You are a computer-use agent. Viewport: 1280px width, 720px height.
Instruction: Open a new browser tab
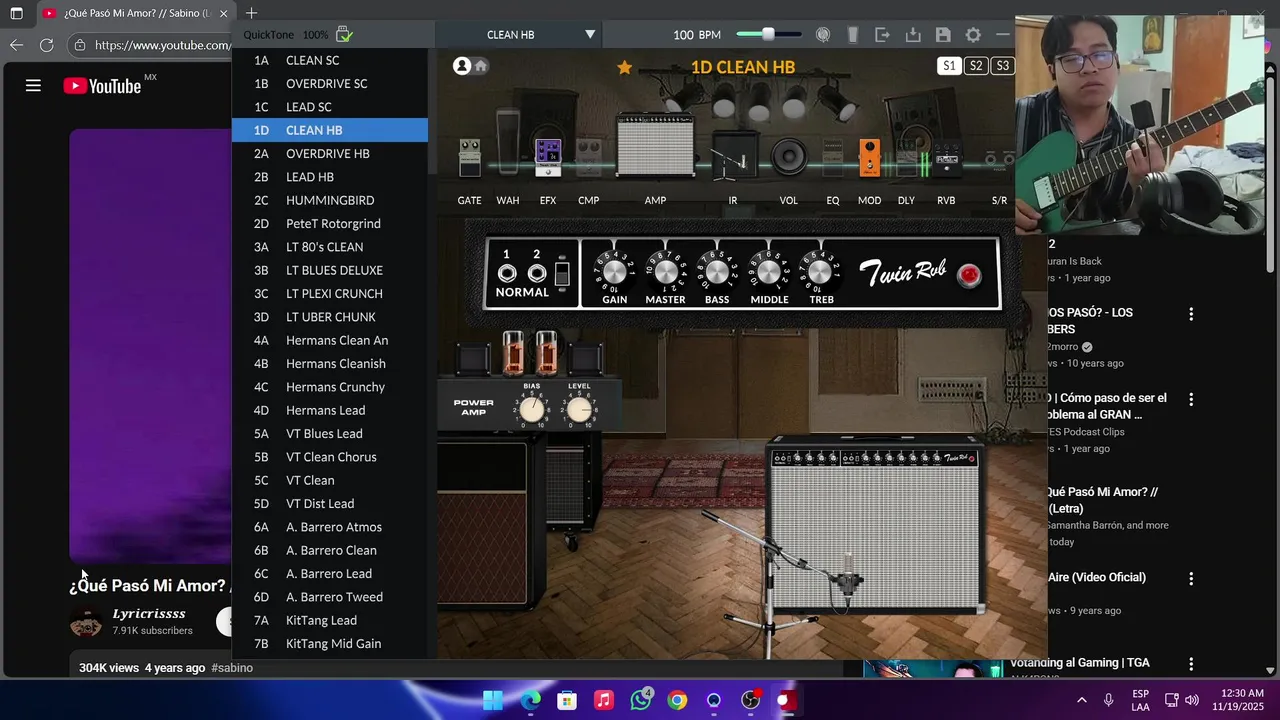point(251,13)
